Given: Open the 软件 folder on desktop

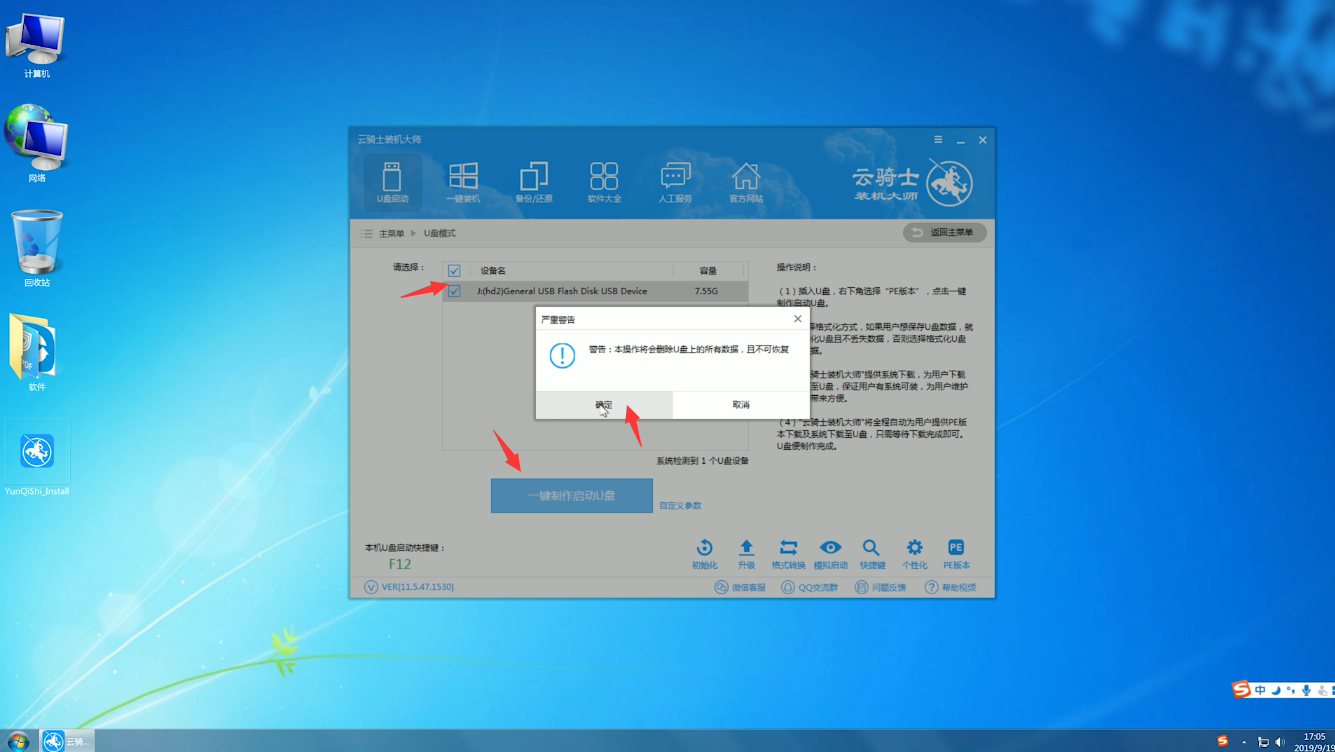Looking at the screenshot, I should [37, 352].
